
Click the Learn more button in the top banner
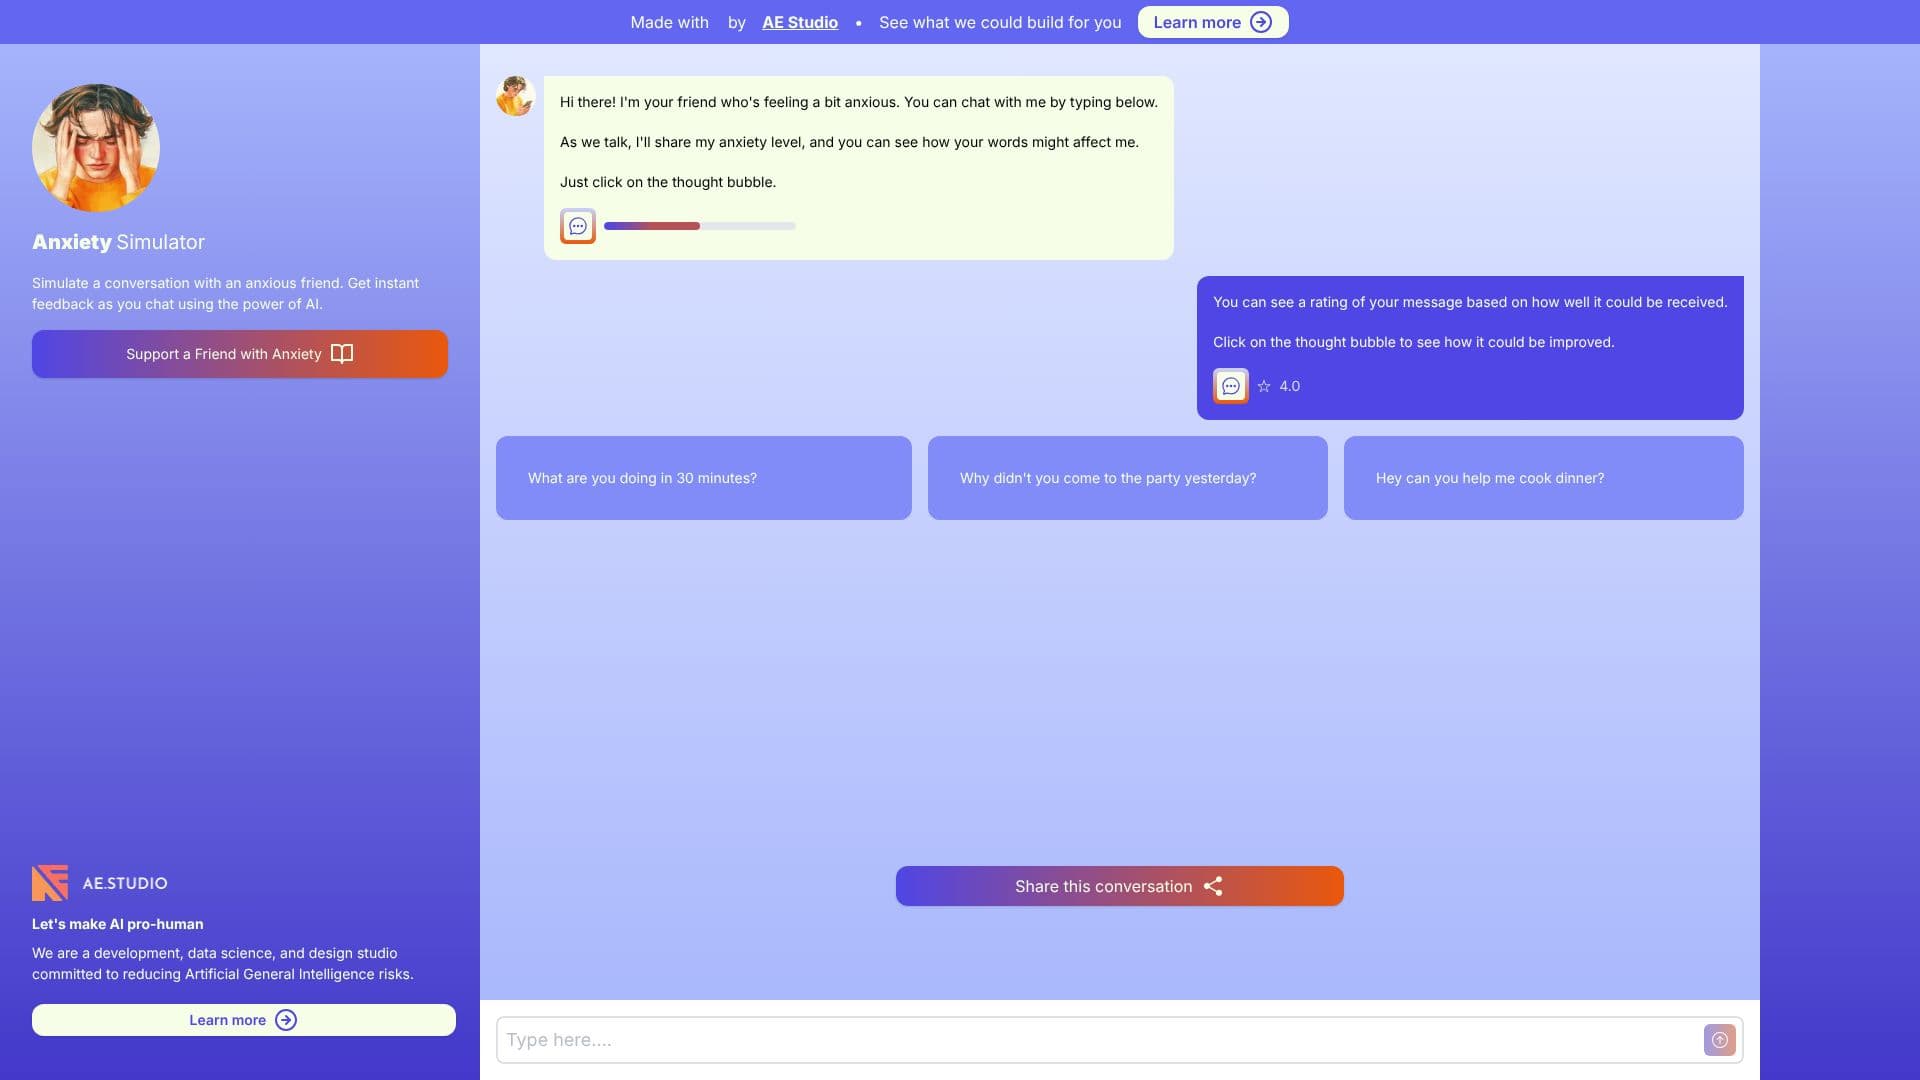(1213, 22)
